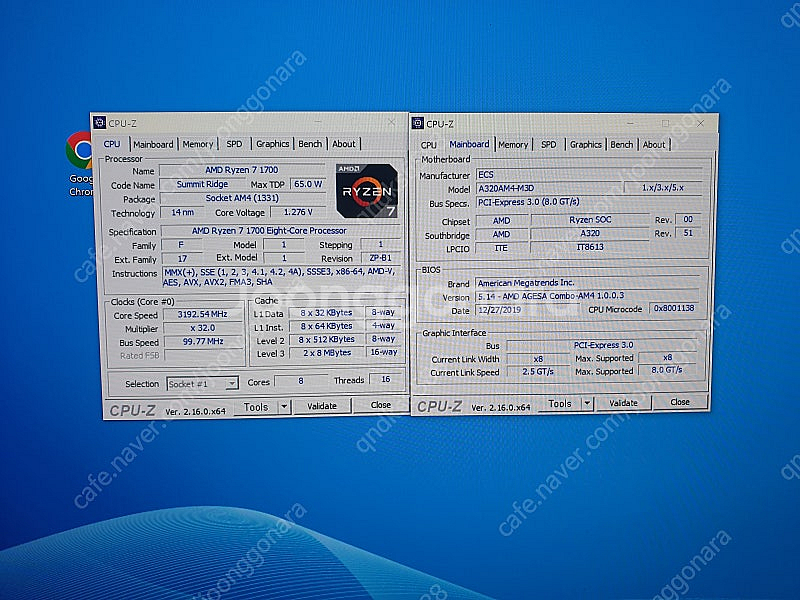Click the Close button in the left window

(380, 406)
